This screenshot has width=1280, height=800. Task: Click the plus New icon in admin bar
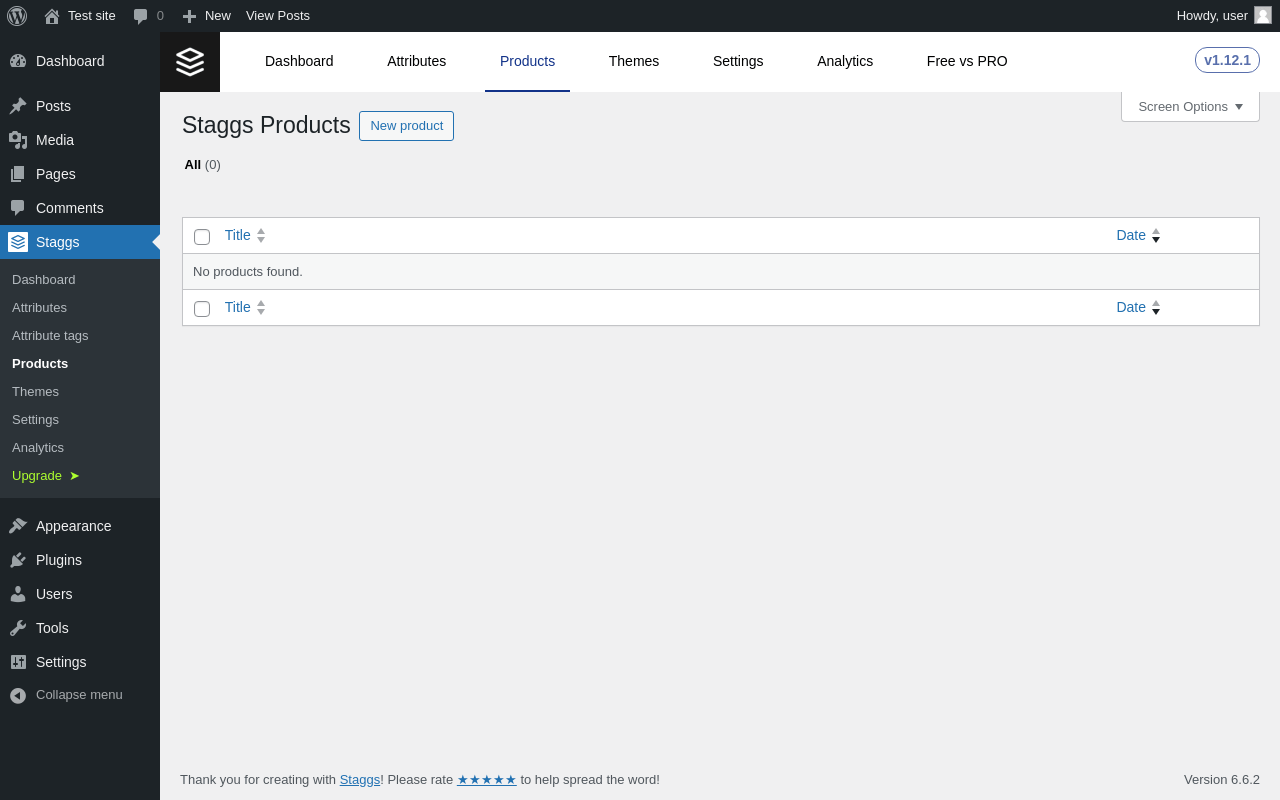(189, 16)
